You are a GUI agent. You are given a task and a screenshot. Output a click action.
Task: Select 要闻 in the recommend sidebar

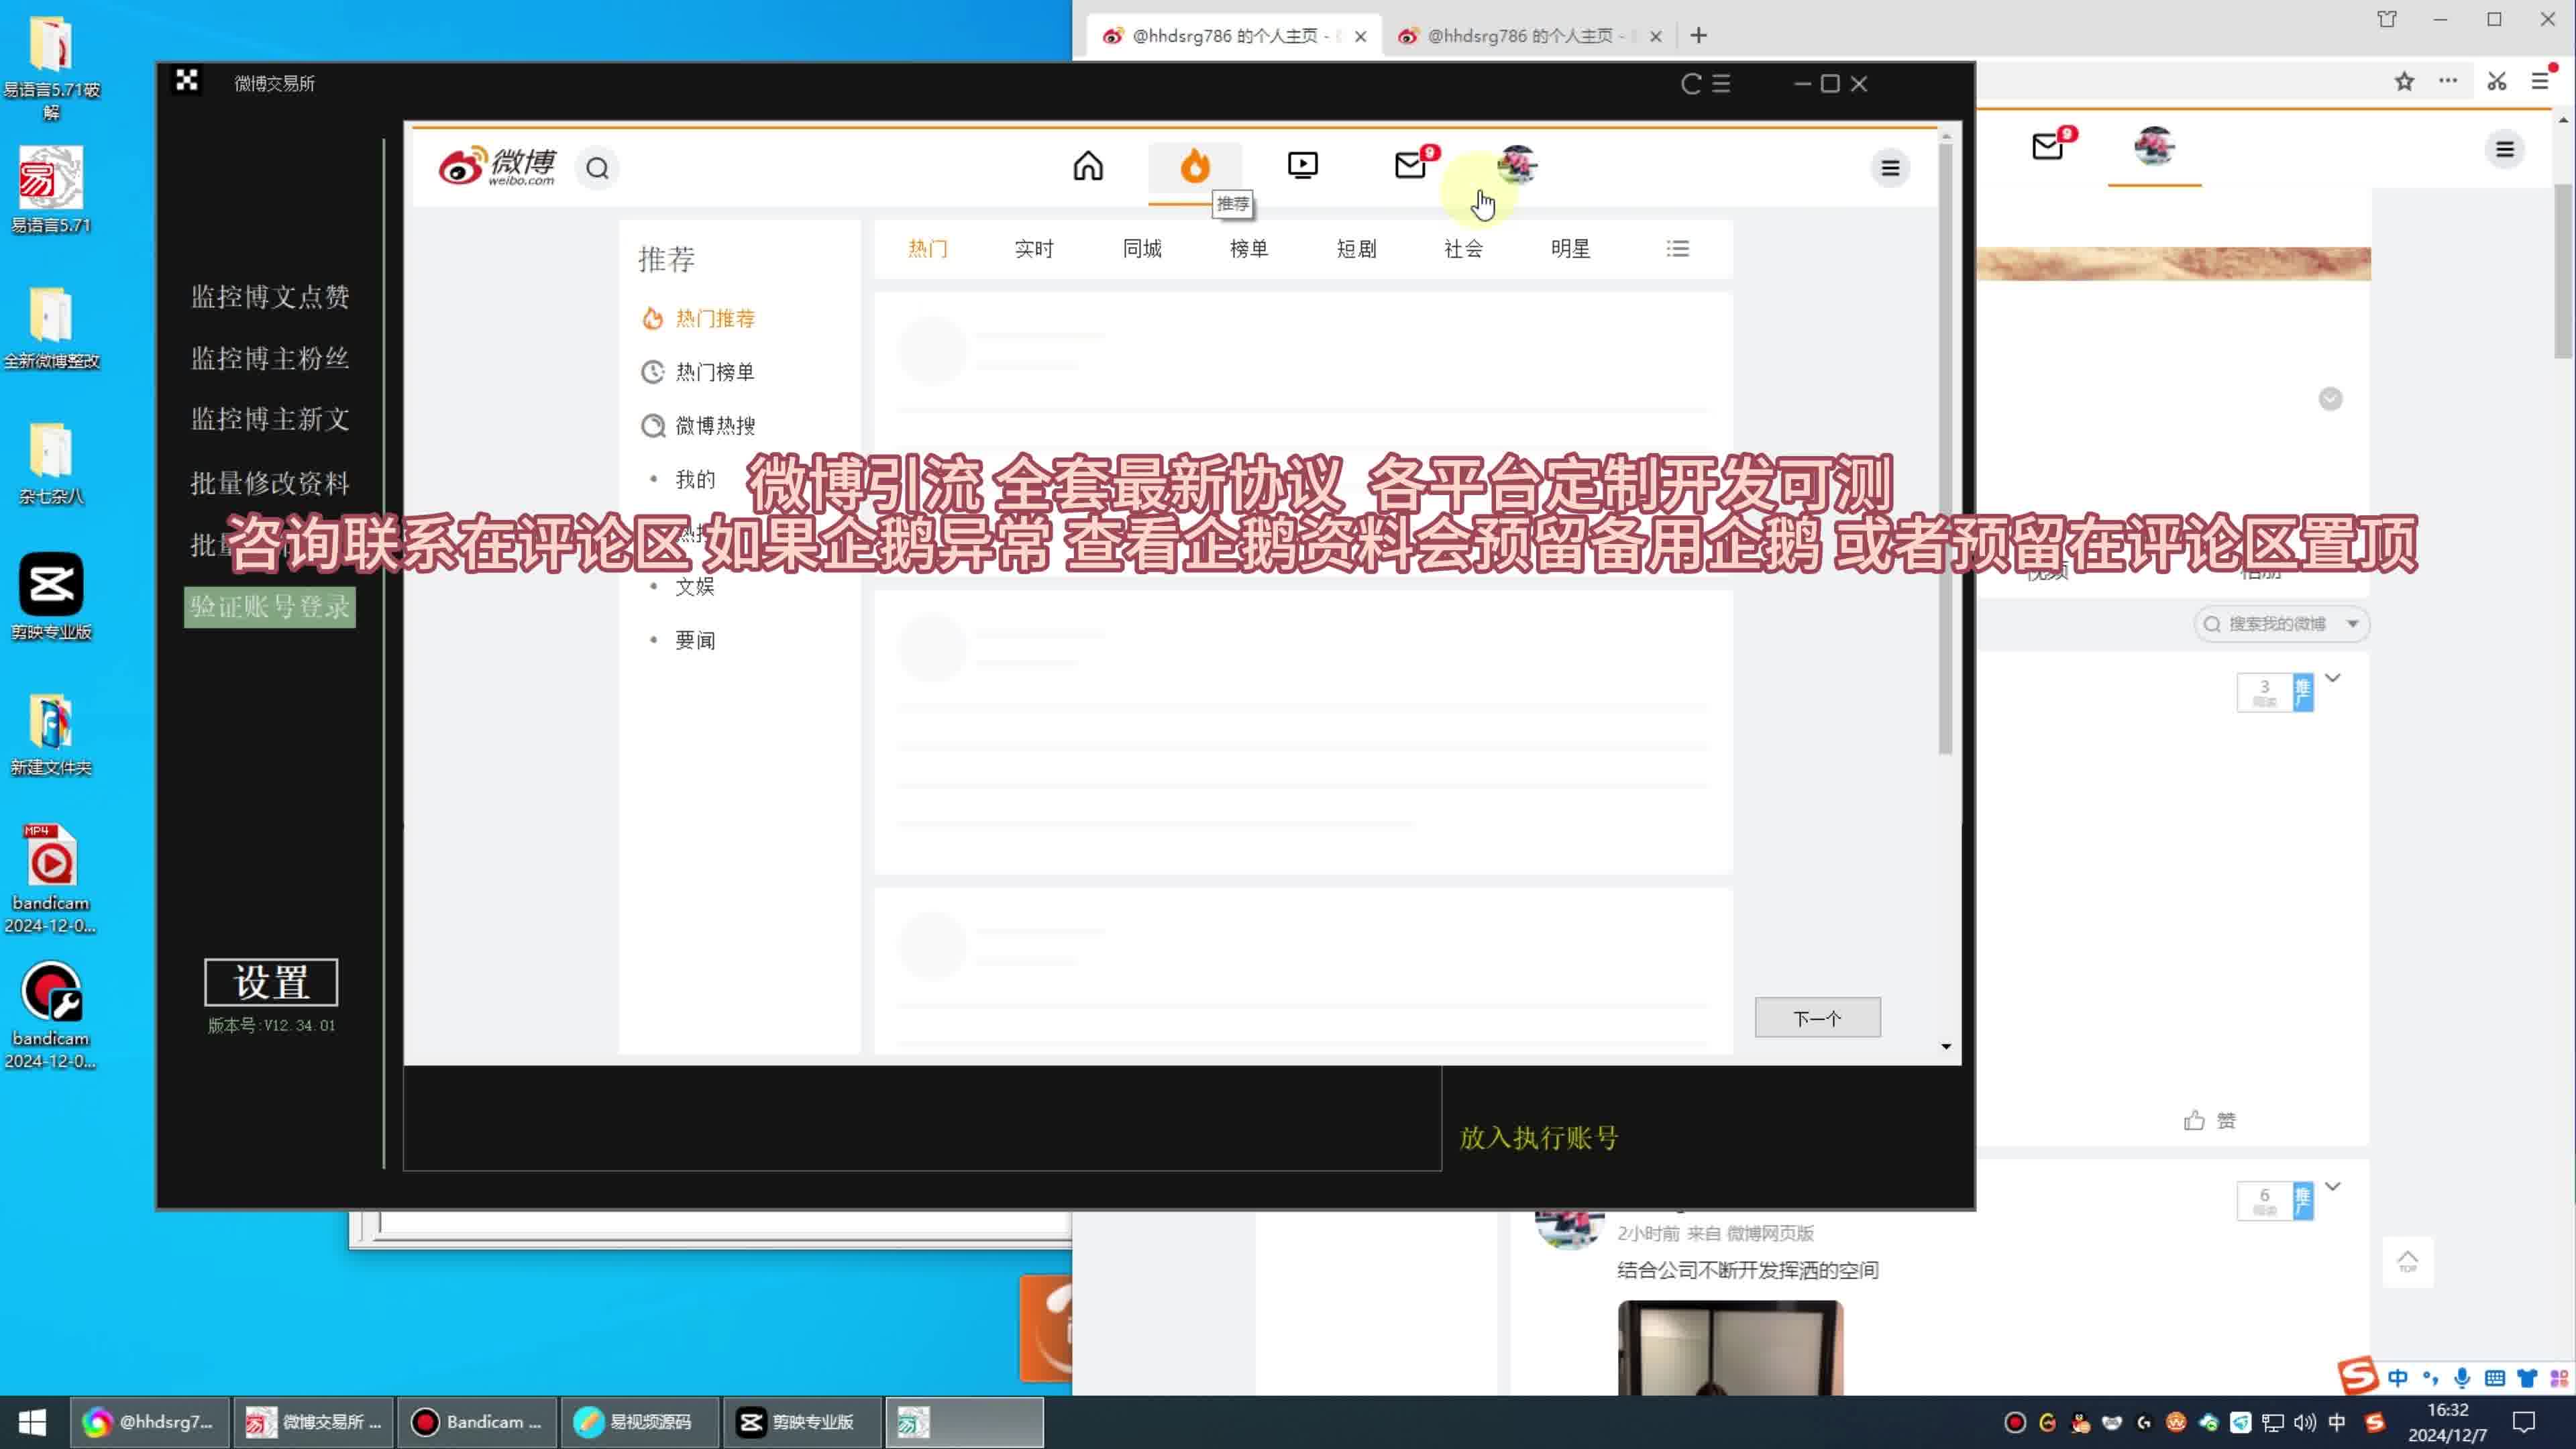pyautogui.click(x=695, y=640)
